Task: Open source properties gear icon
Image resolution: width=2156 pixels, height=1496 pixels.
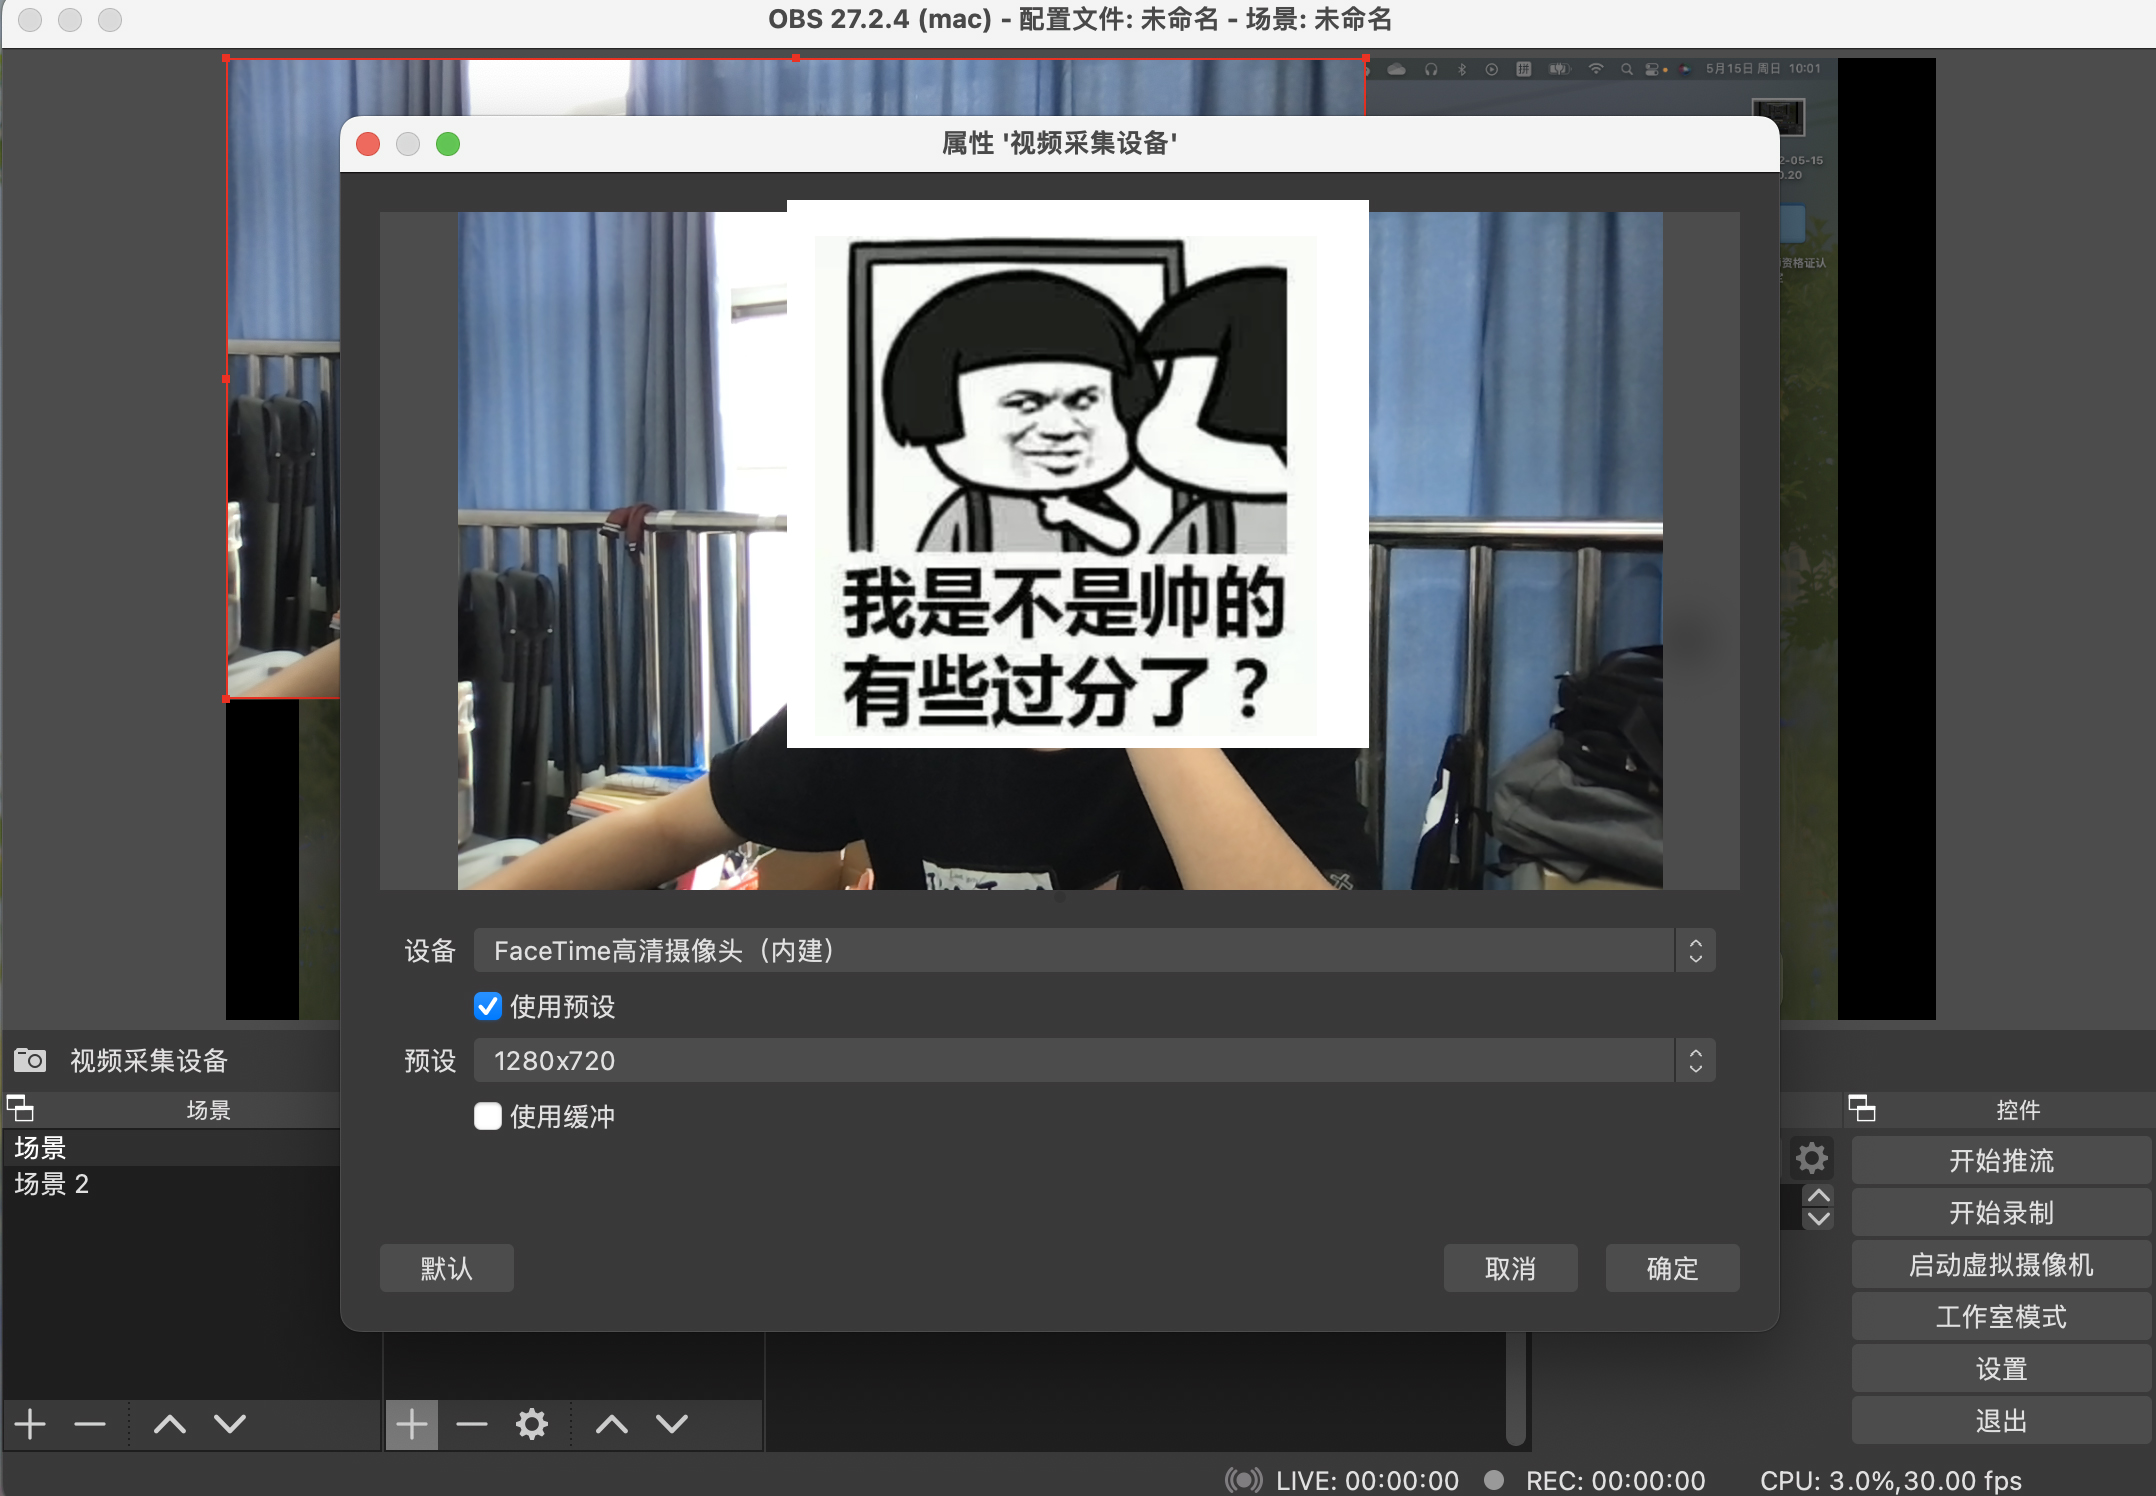Action: (x=532, y=1423)
